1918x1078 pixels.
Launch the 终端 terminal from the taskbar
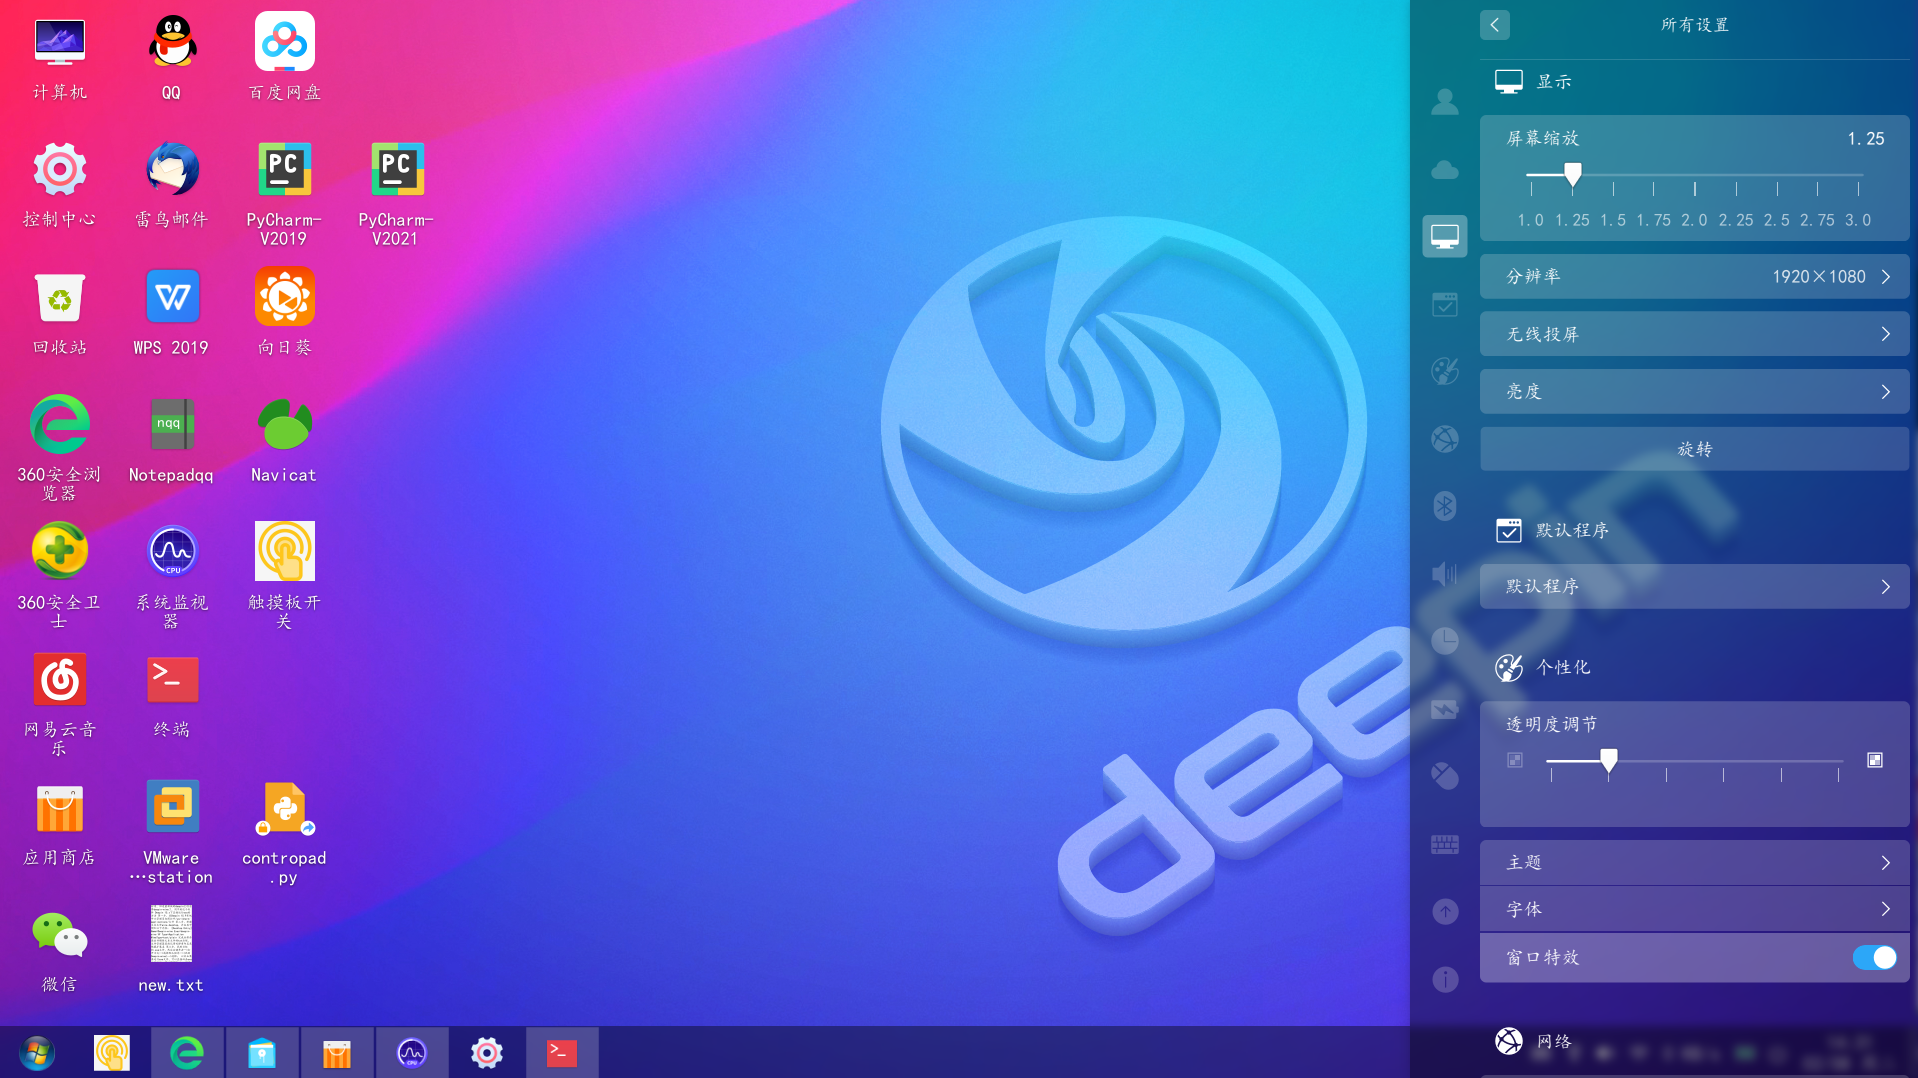[x=562, y=1053]
